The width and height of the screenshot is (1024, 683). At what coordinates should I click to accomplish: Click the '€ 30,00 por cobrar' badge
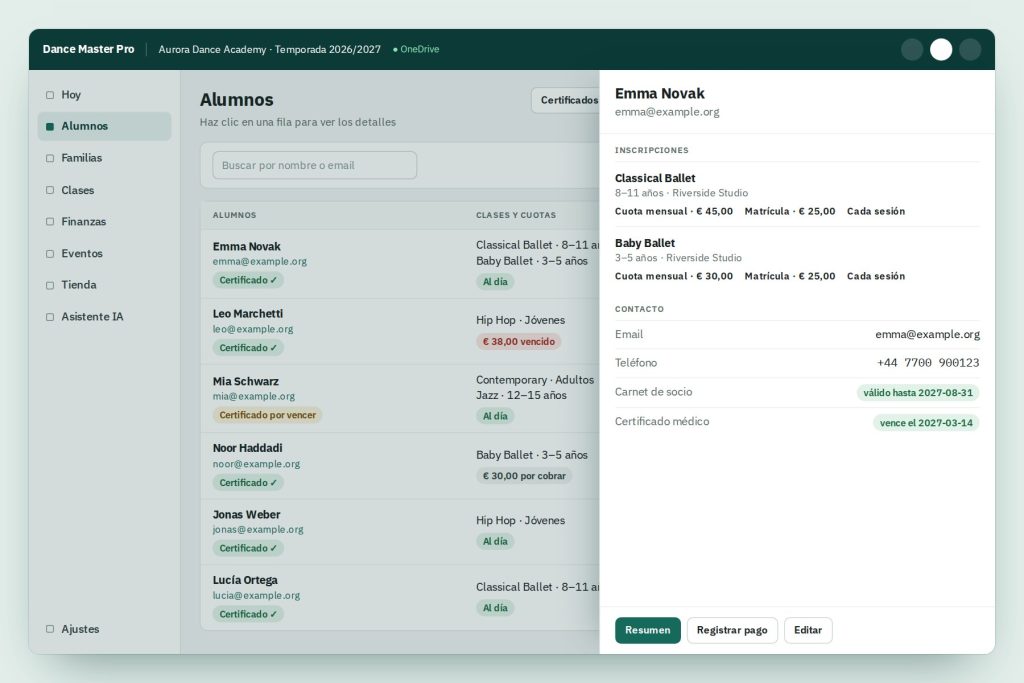[x=524, y=476]
